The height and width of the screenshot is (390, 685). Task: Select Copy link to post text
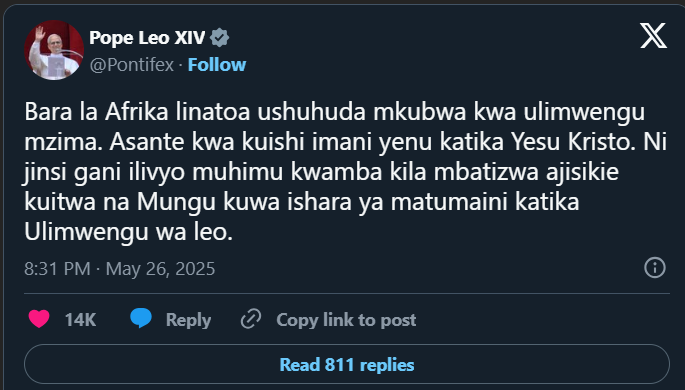pyautogui.click(x=346, y=320)
